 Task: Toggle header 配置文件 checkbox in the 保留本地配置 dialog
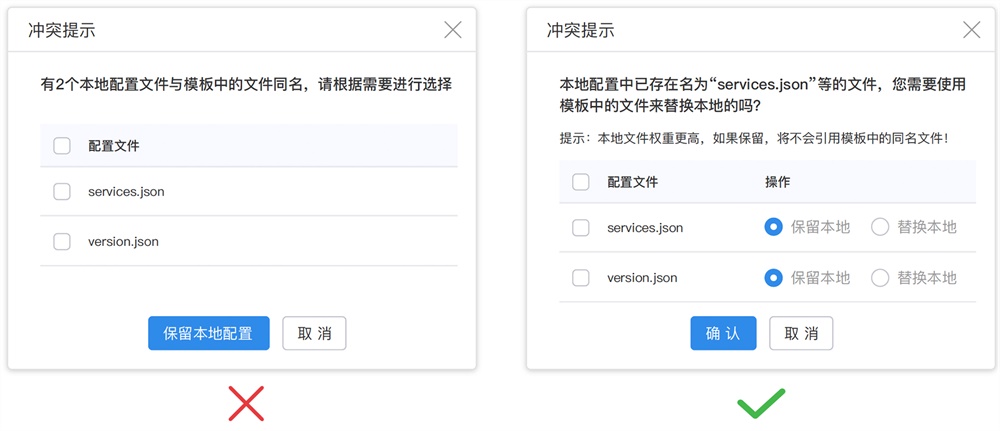click(x=62, y=146)
